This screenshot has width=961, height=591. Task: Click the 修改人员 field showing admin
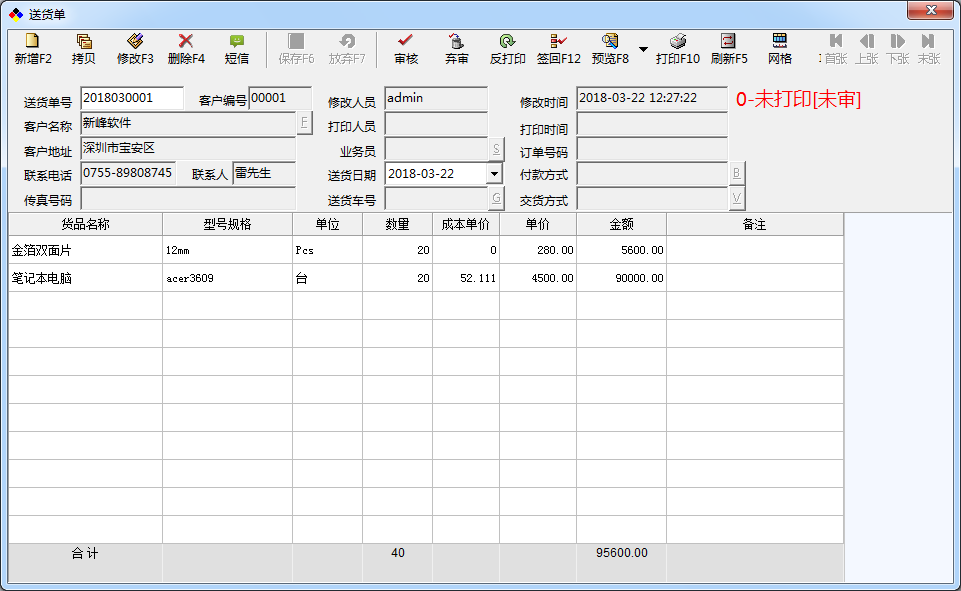436,98
